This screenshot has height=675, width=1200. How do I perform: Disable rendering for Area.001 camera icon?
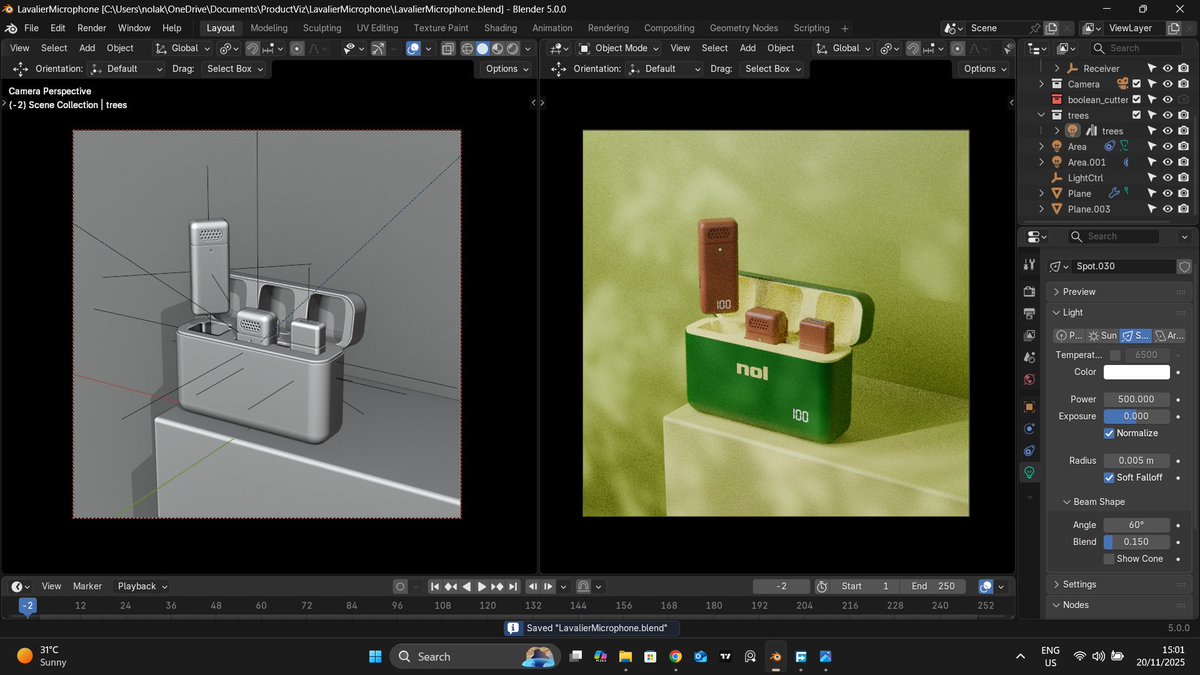click(x=1183, y=162)
